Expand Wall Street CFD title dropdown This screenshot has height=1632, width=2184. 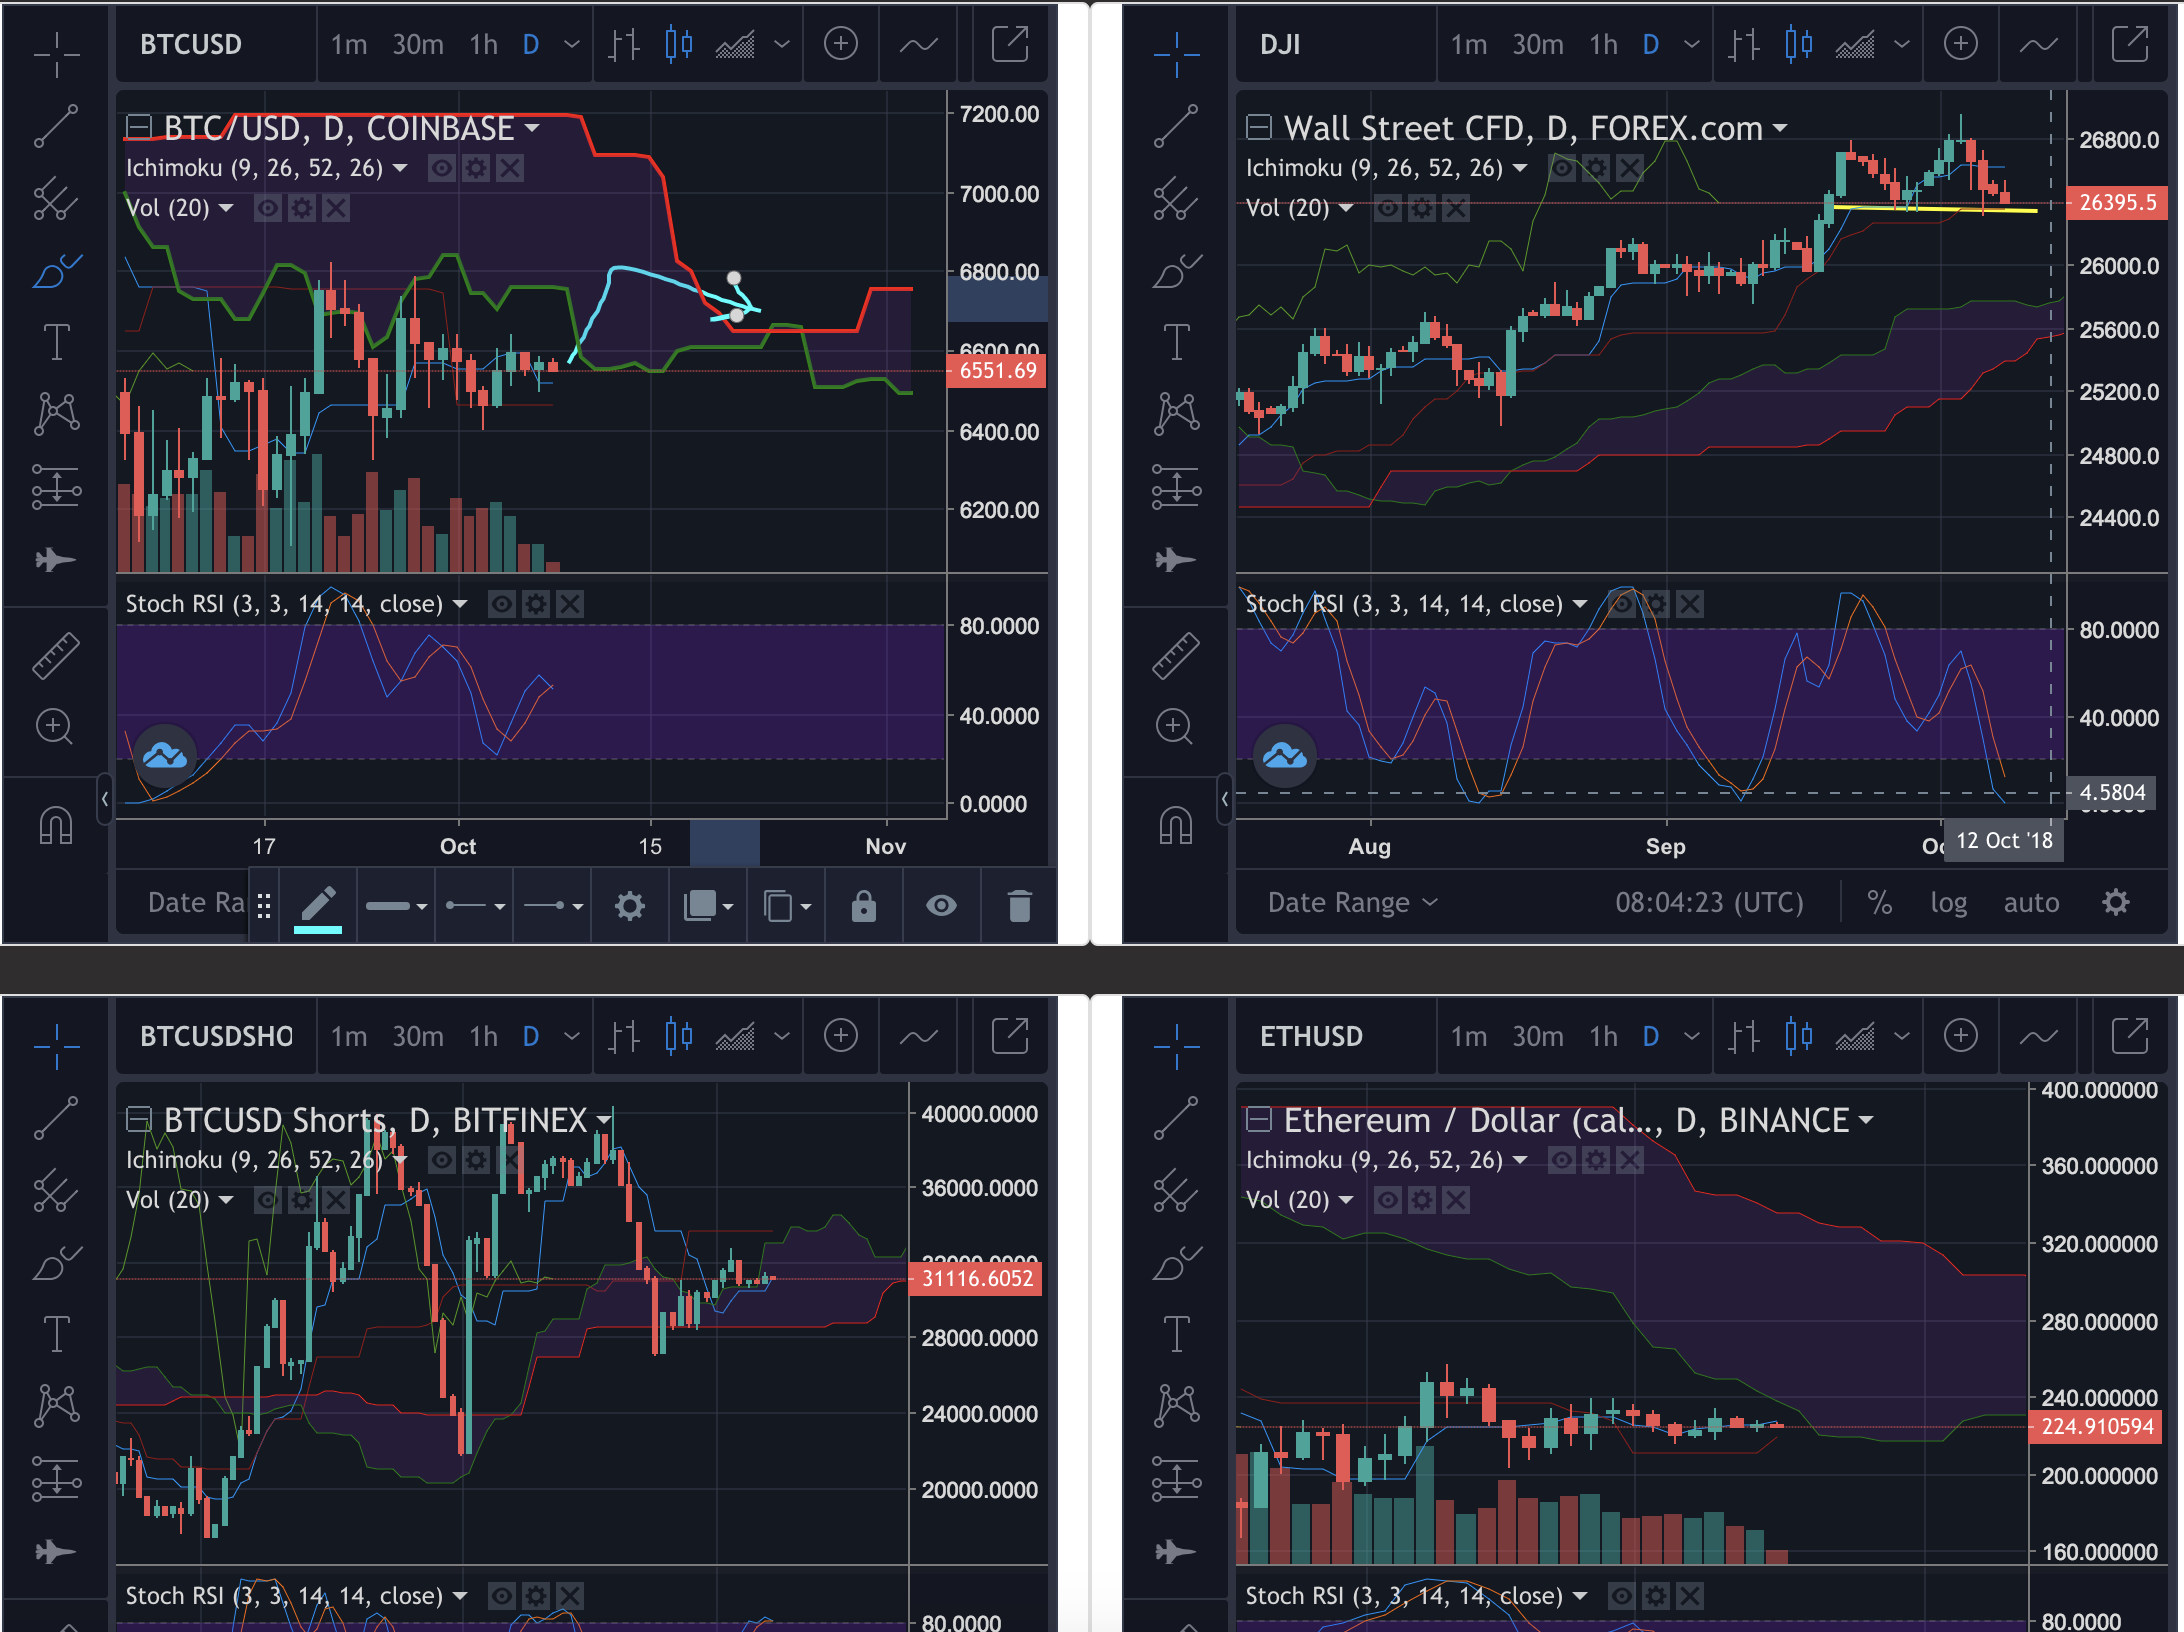[x=1780, y=128]
